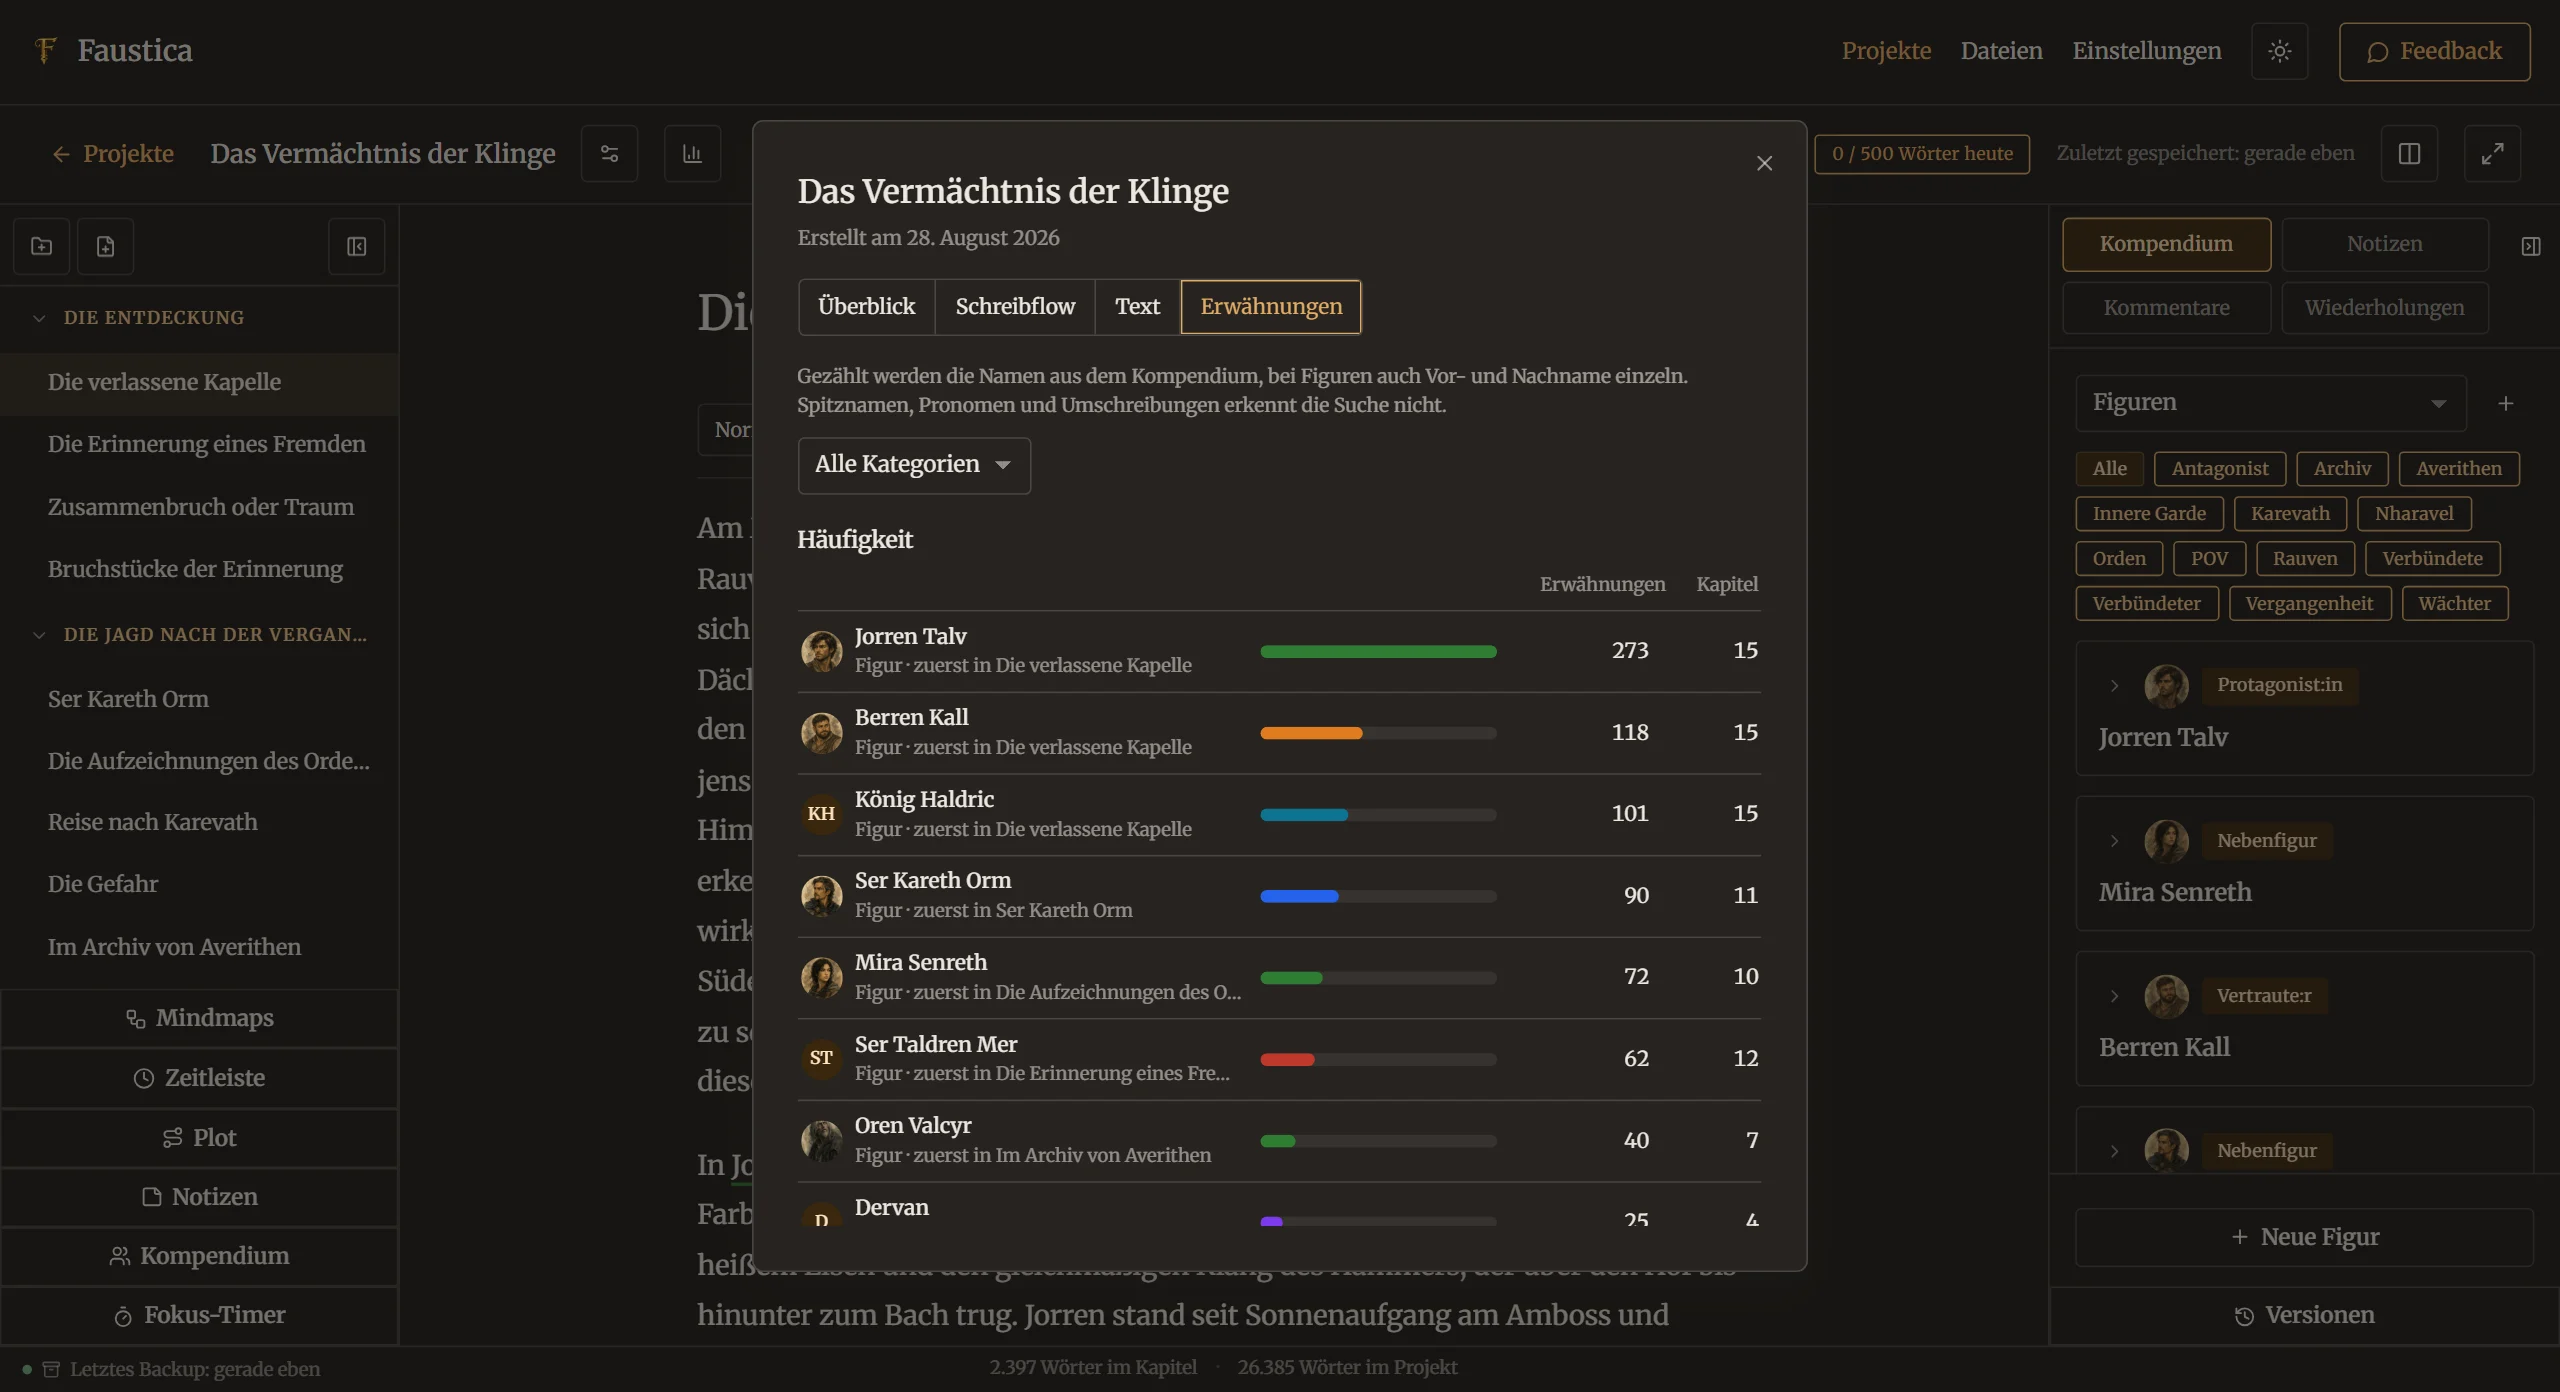The height and width of the screenshot is (1392, 2560).
Task: Toggle Antagonist filter tag
Action: coord(2219,469)
